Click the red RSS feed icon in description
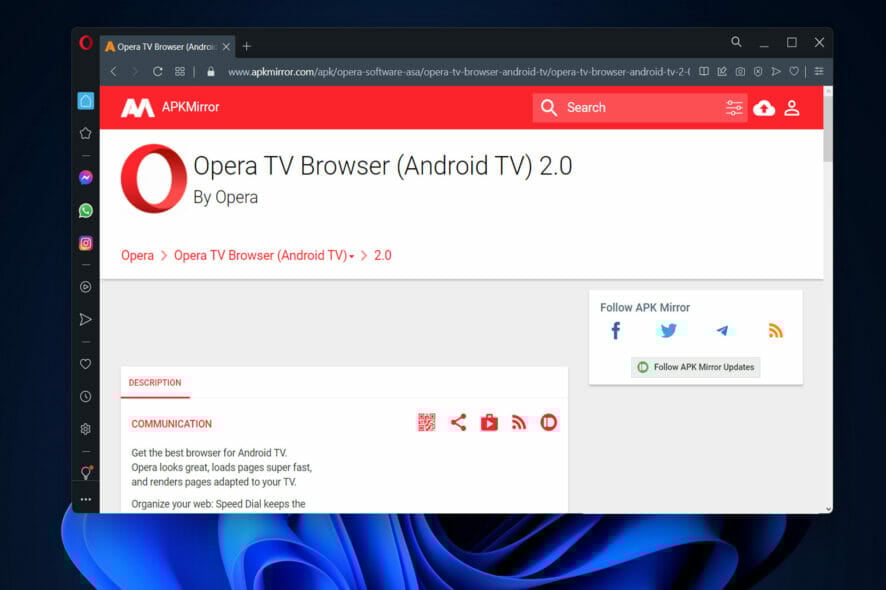The height and width of the screenshot is (590, 886). pyautogui.click(x=519, y=422)
